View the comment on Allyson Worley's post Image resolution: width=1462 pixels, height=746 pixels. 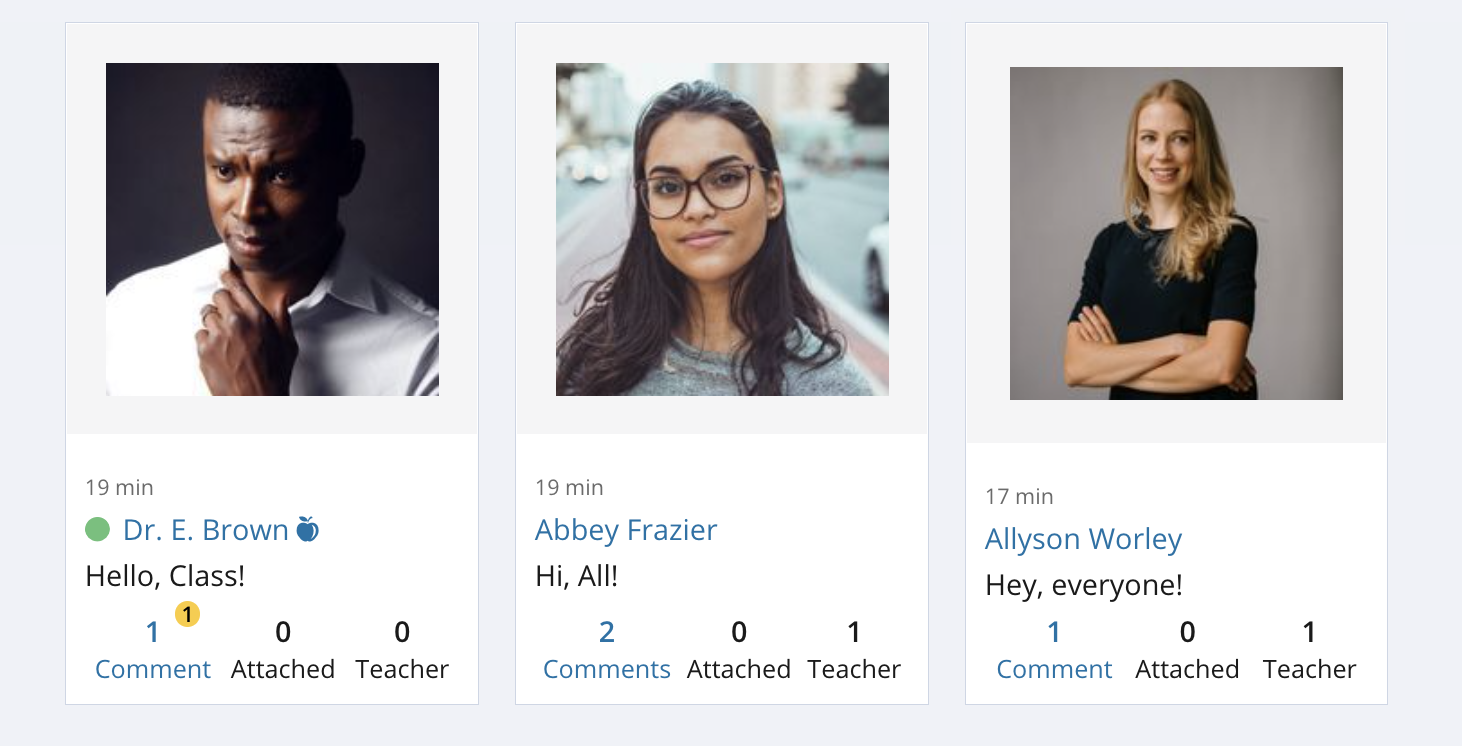click(x=1054, y=651)
